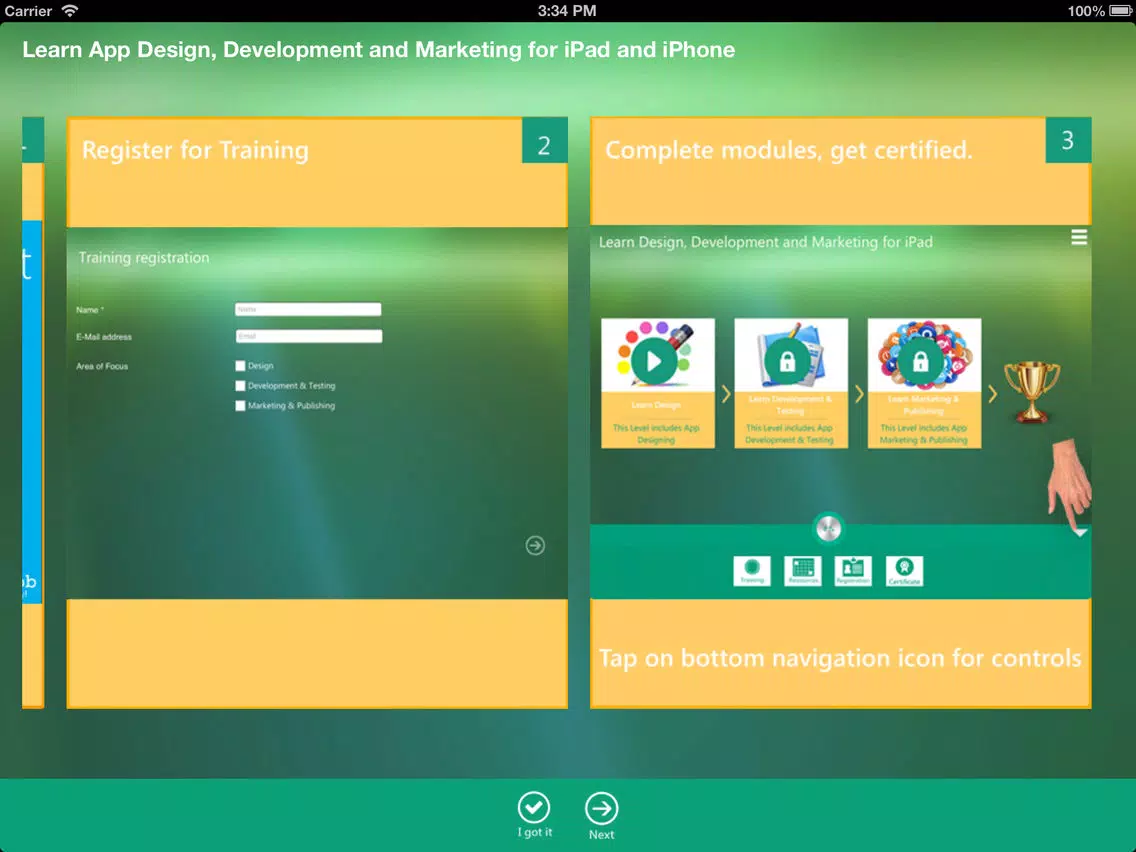
Task: Check the Development & Testing checkbox
Action: pyautogui.click(x=241, y=386)
